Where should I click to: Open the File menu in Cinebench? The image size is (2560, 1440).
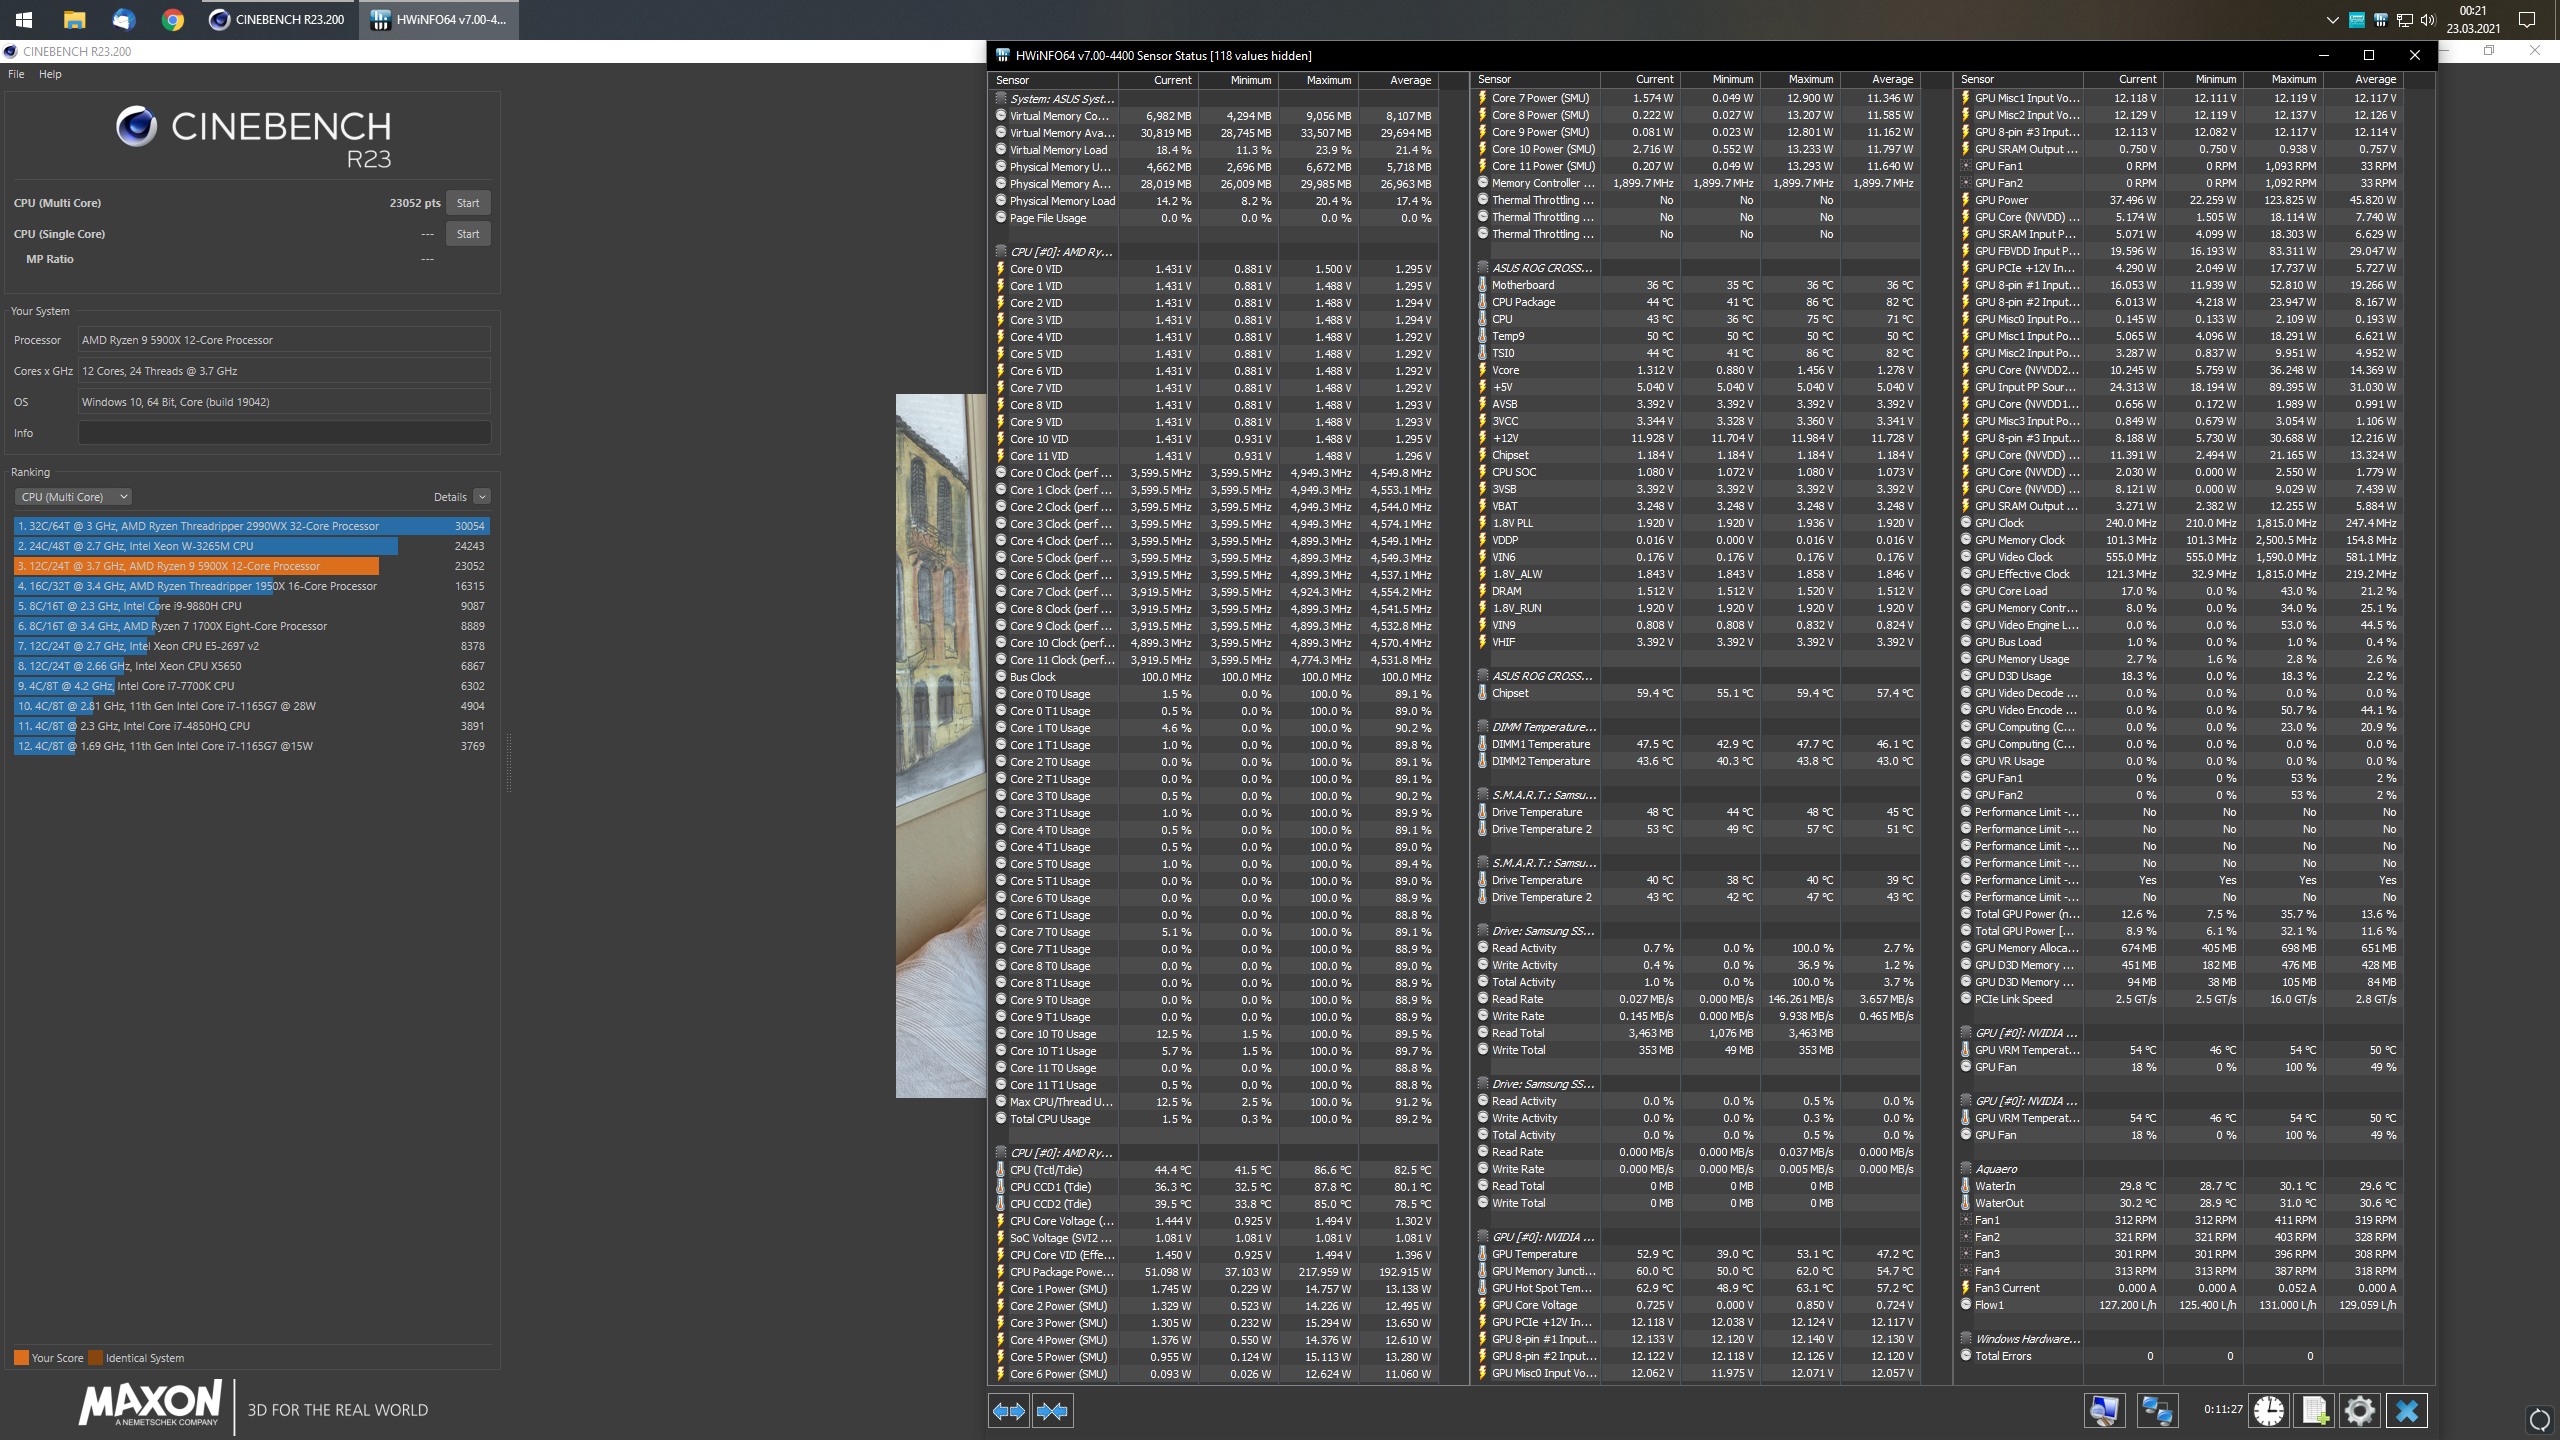[16, 74]
